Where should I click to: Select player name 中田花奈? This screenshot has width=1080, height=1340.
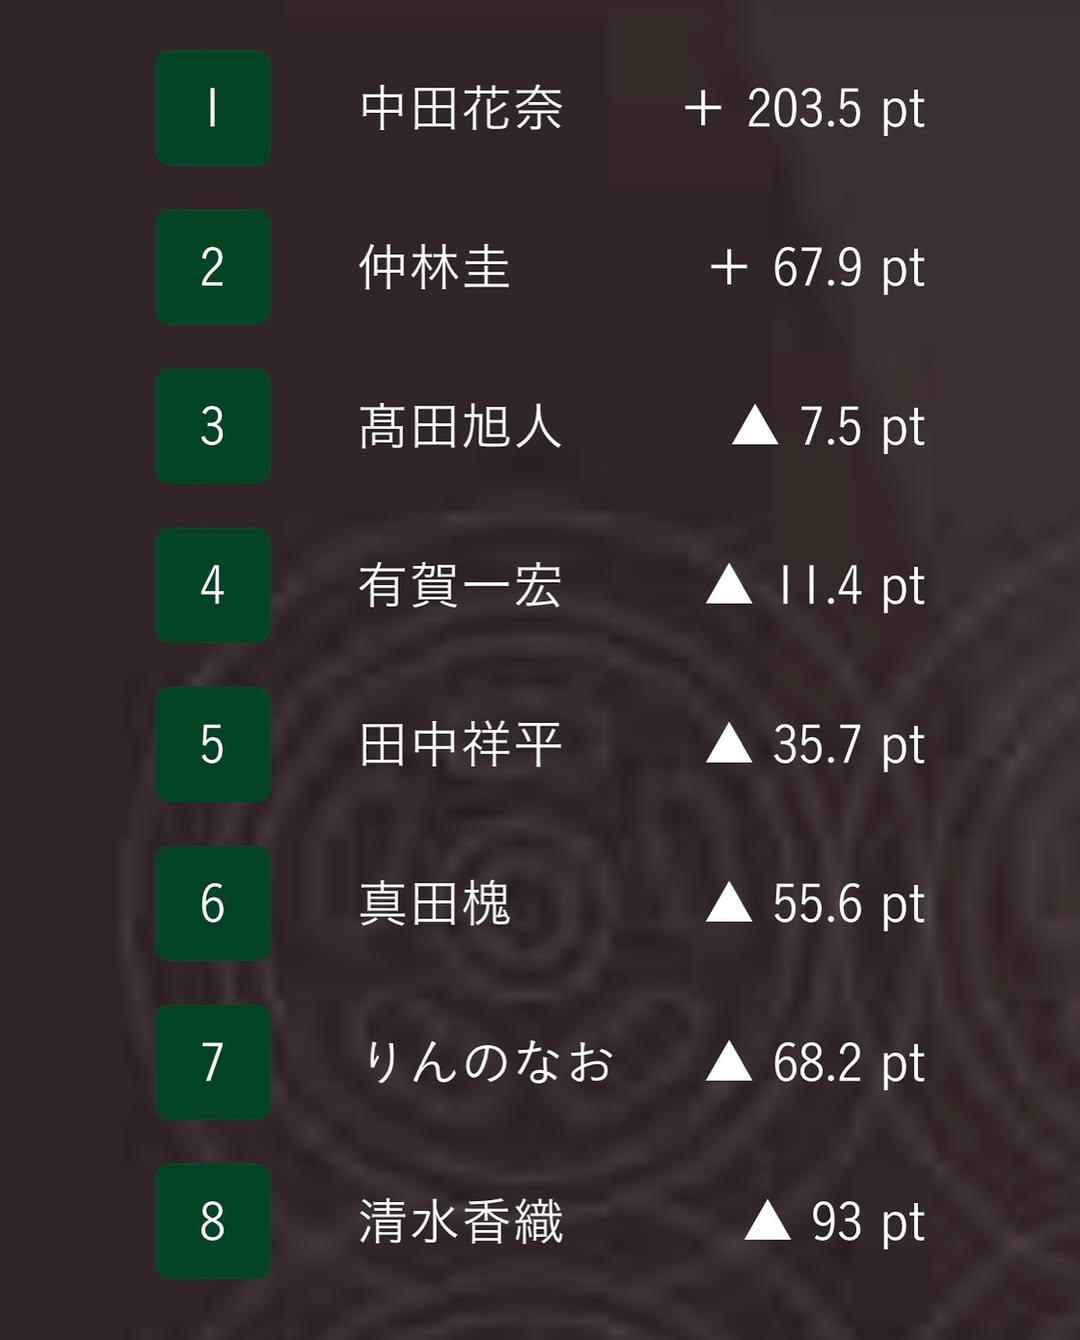pyautogui.click(x=461, y=108)
